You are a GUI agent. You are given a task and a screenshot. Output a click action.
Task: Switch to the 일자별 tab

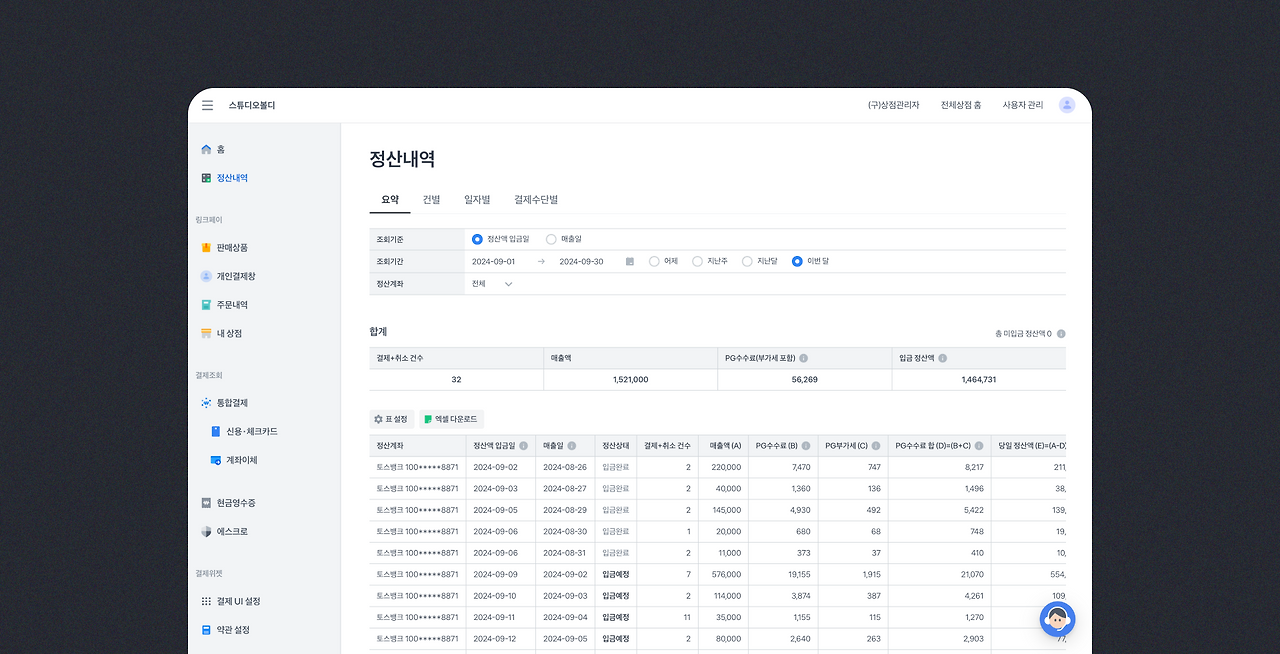477,200
